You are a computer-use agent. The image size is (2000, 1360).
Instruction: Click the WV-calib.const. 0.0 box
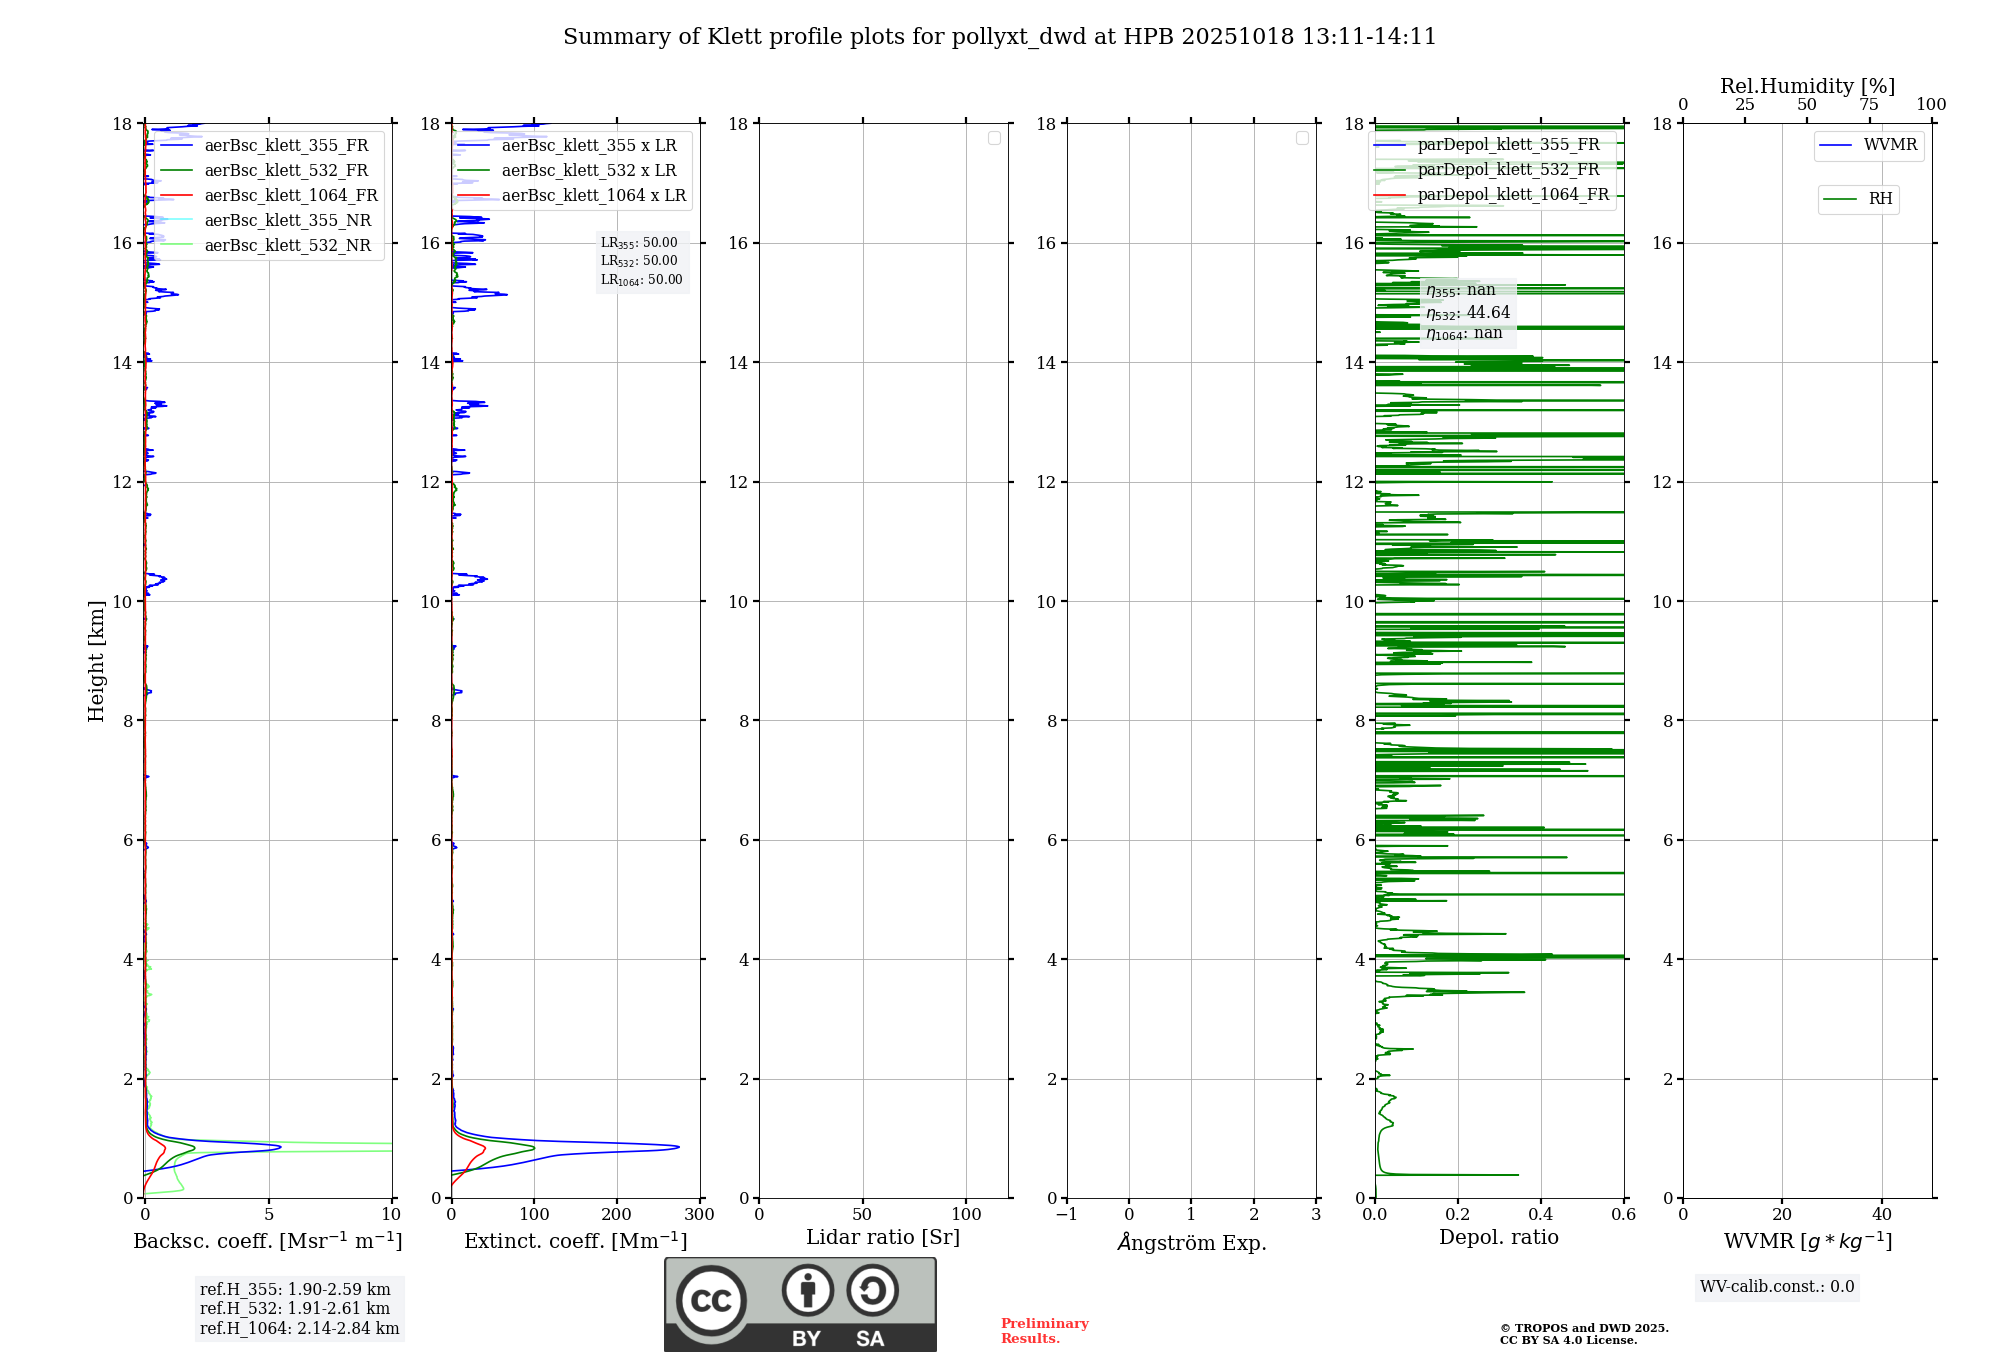point(1777,1287)
